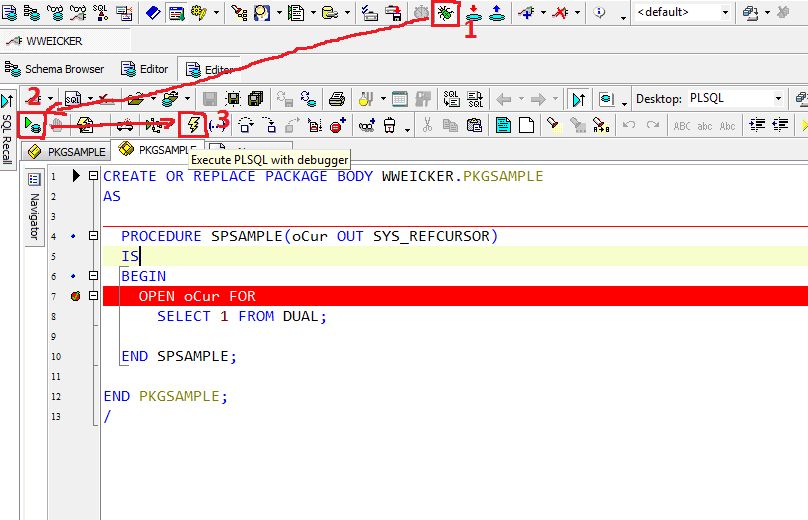
Task: Open dropdown arrow next to end connection icon
Action: click(578, 12)
